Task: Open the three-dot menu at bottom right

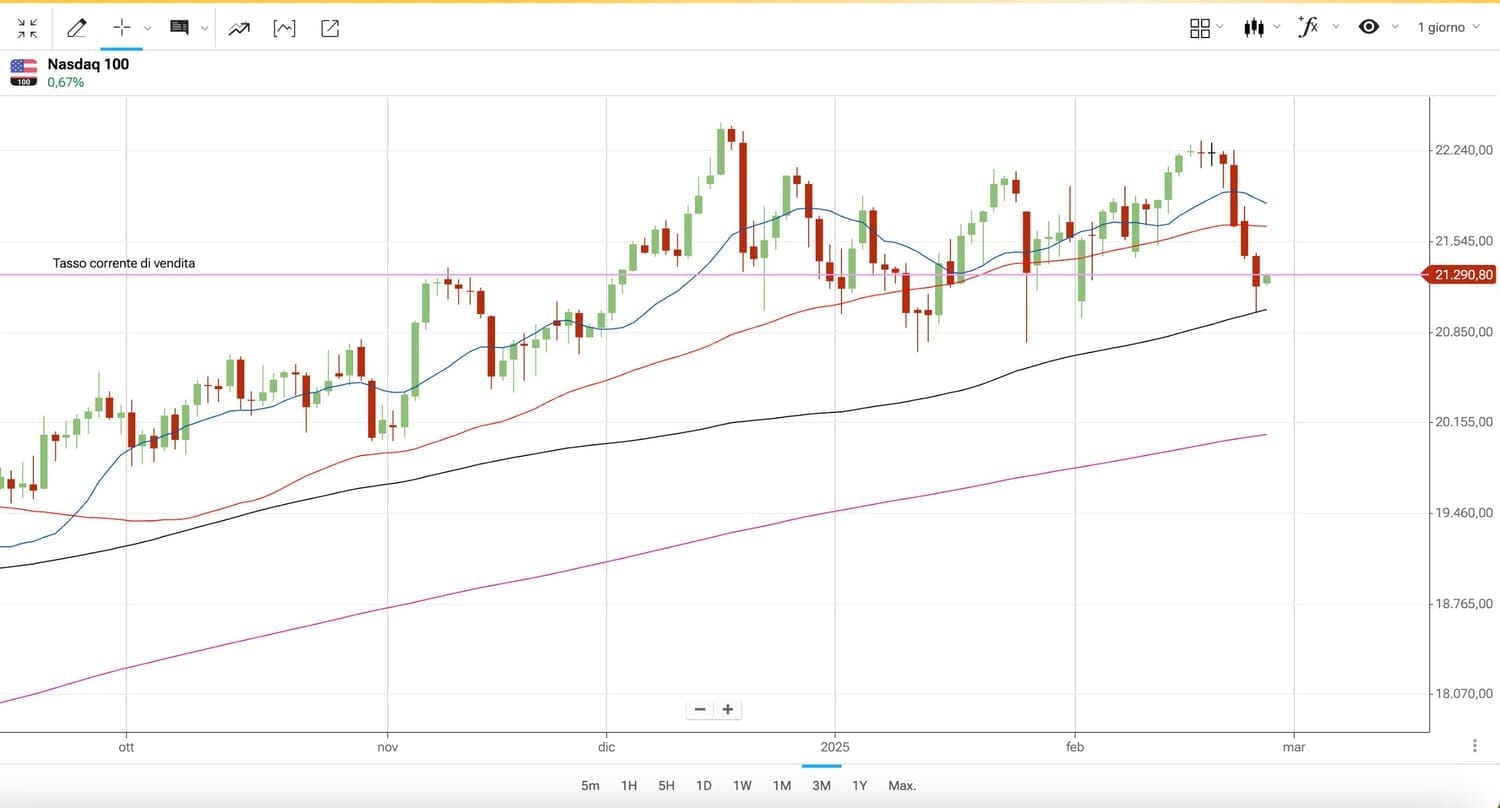Action: (1475, 746)
